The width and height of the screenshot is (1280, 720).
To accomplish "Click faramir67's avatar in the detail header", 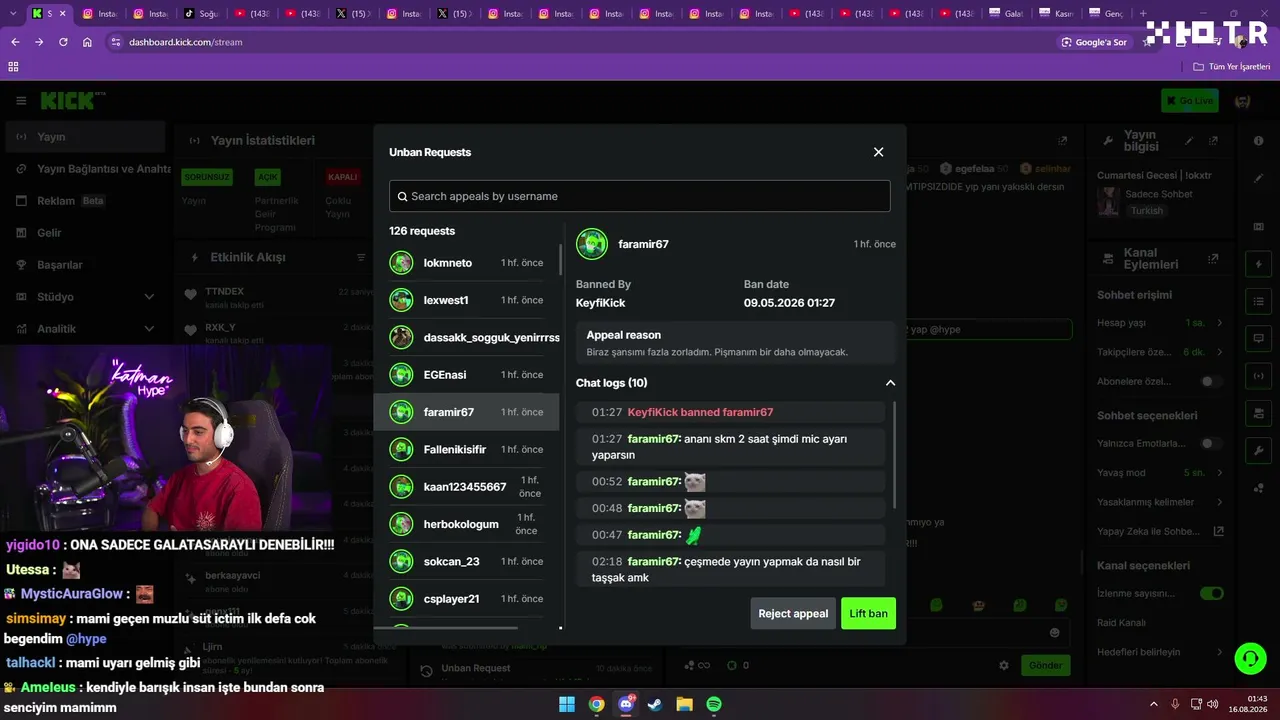I will point(592,244).
